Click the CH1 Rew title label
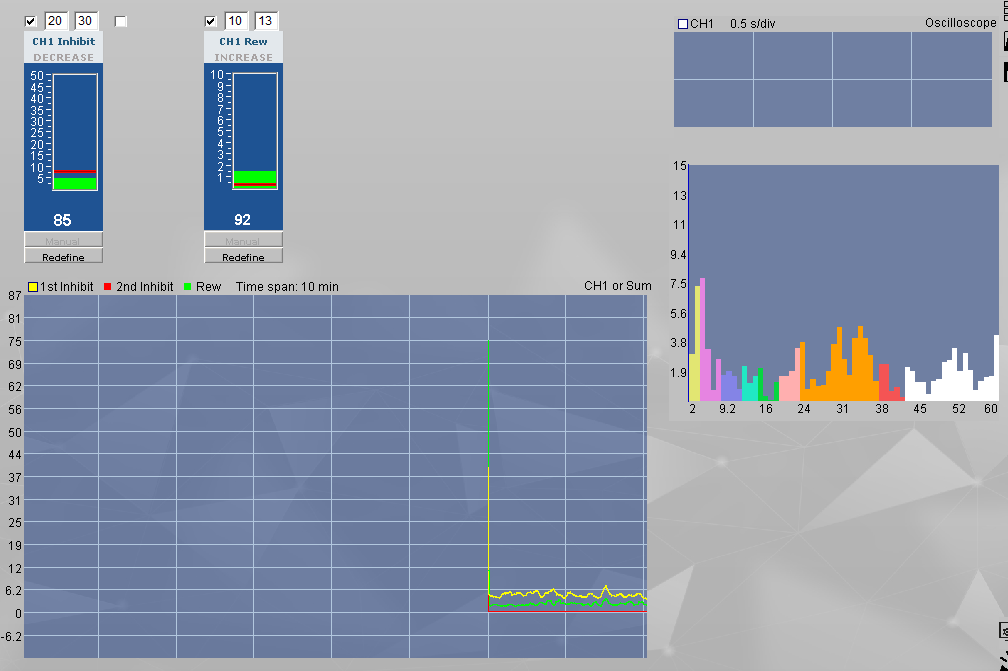This screenshot has height=671, width=1008. coord(244,41)
